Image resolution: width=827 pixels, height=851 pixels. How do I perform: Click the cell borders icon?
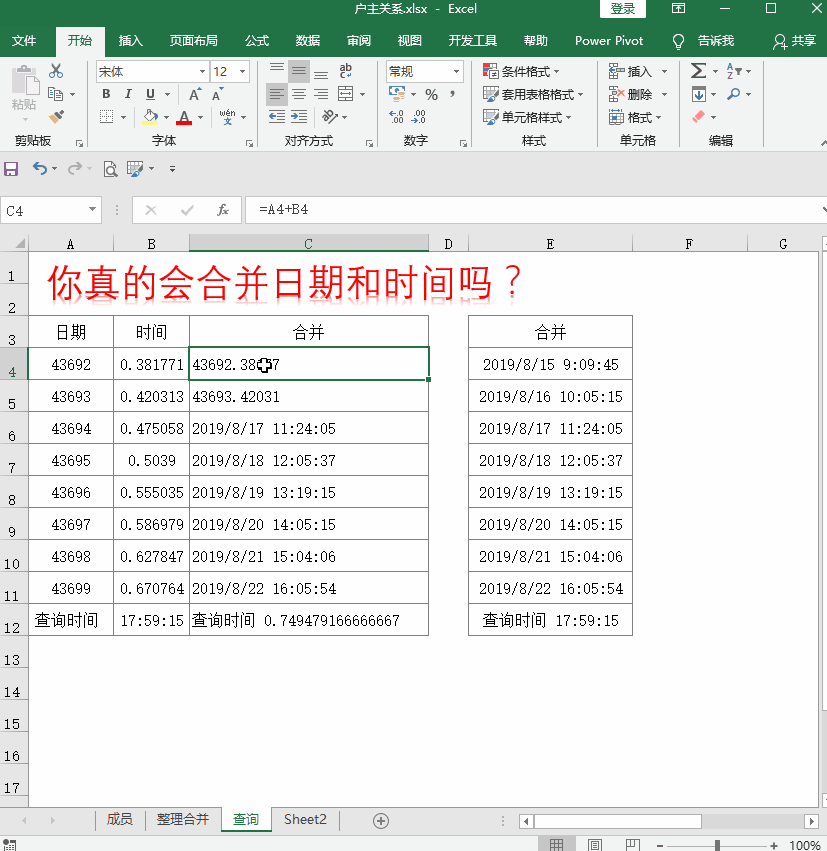coord(106,117)
